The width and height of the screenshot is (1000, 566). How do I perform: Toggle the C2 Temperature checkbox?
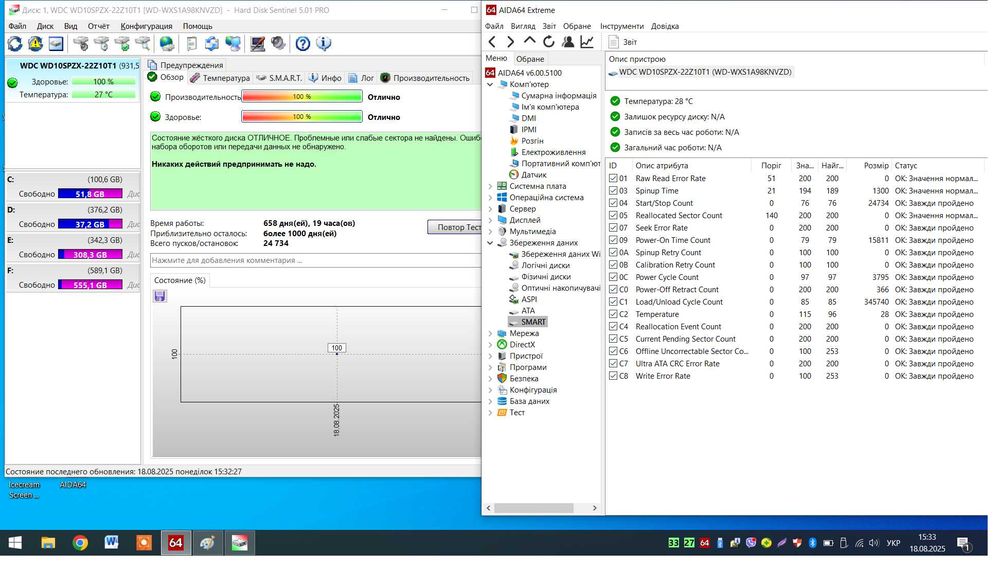(613, 314)
